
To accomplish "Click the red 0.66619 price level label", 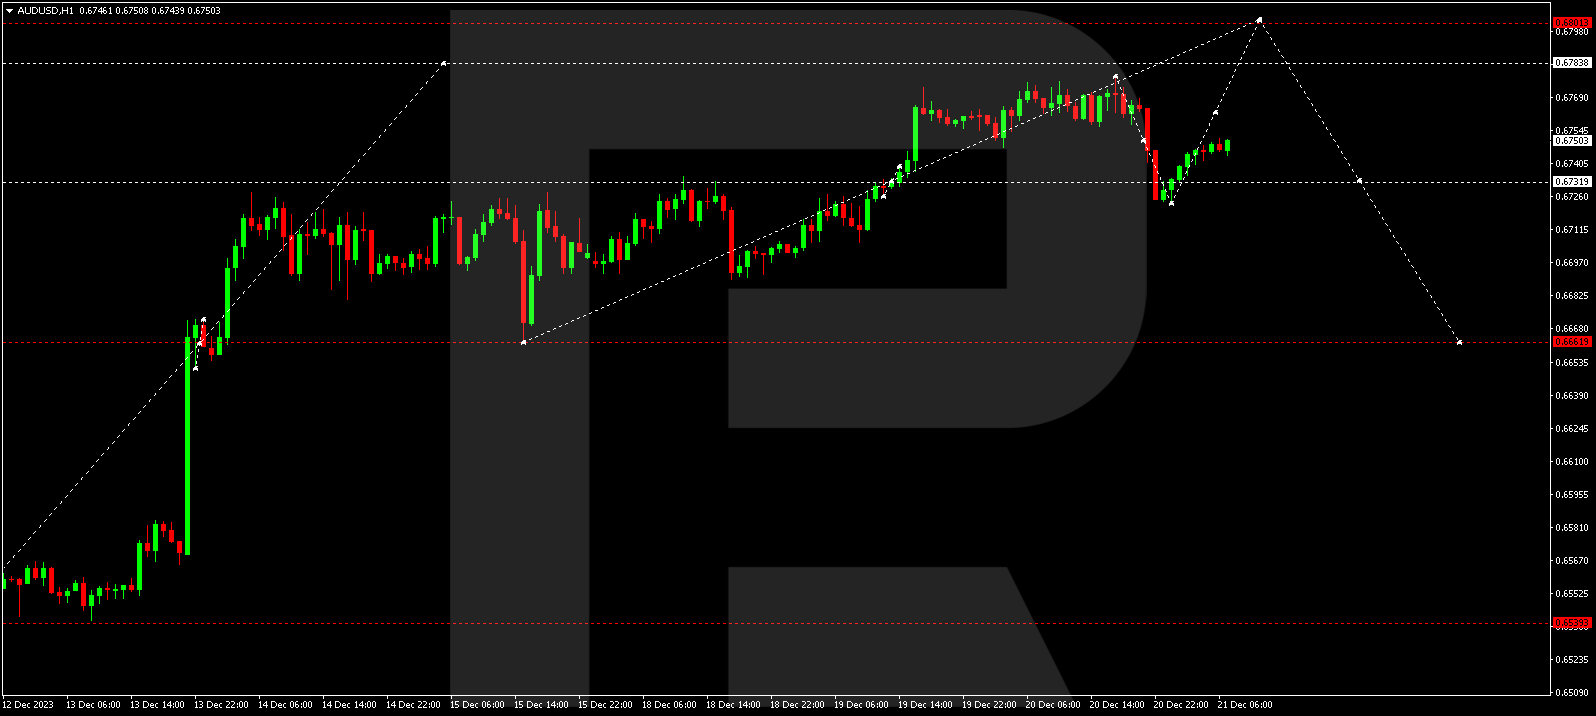I will pos(1572,342).
